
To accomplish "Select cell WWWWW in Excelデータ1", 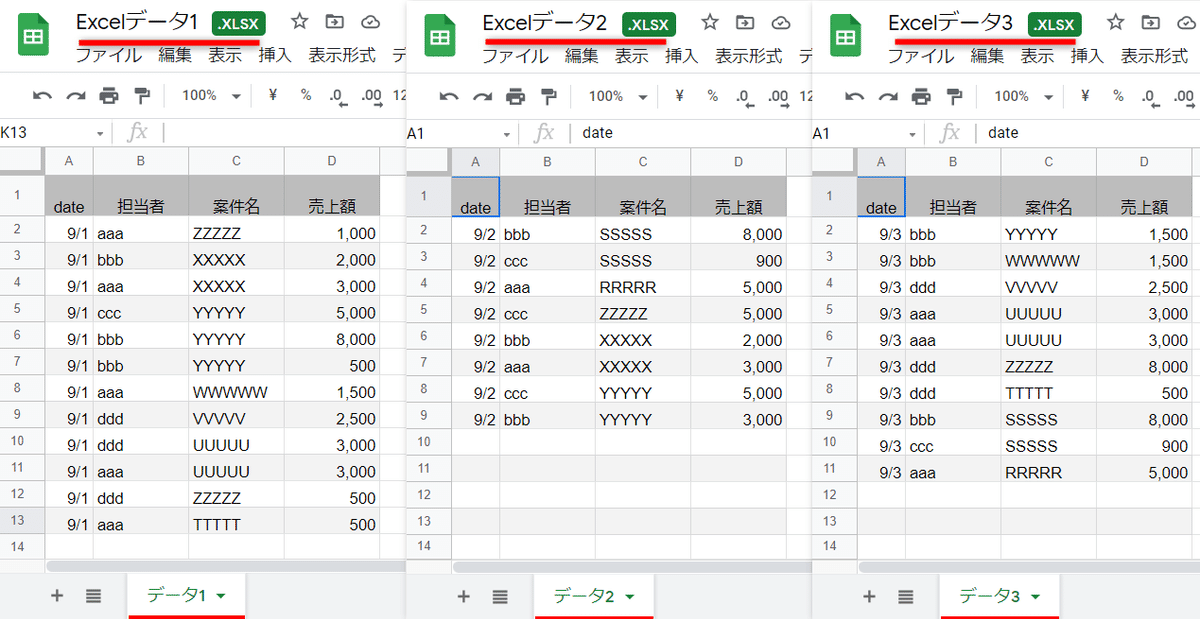I will click(x=236, y=392).
